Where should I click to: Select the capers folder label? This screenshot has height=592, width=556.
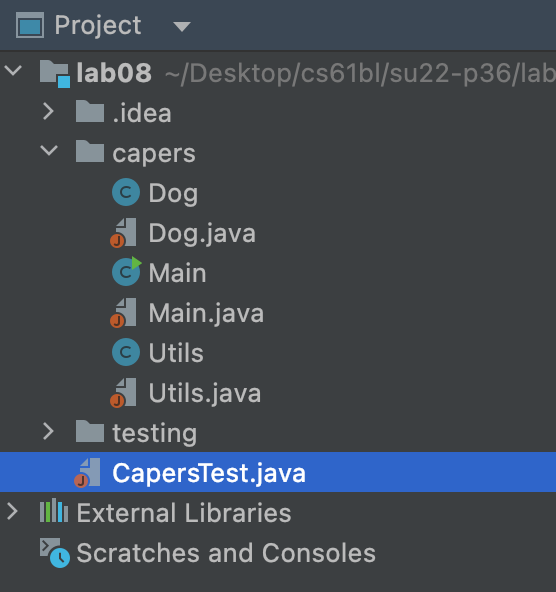(x=154, y=153)
